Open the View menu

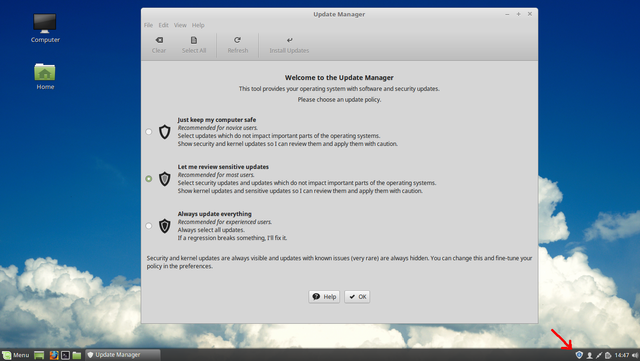(x=180, y=25)
